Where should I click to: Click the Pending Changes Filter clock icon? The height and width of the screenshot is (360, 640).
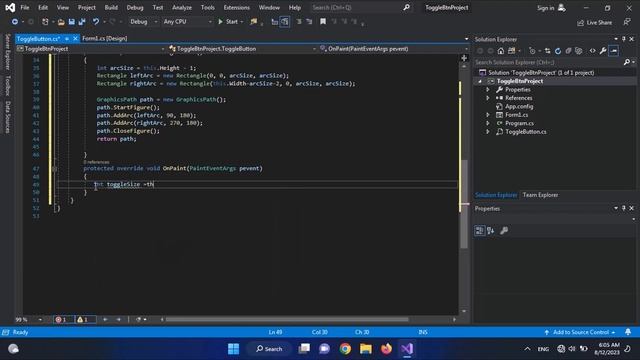(532, 51)
